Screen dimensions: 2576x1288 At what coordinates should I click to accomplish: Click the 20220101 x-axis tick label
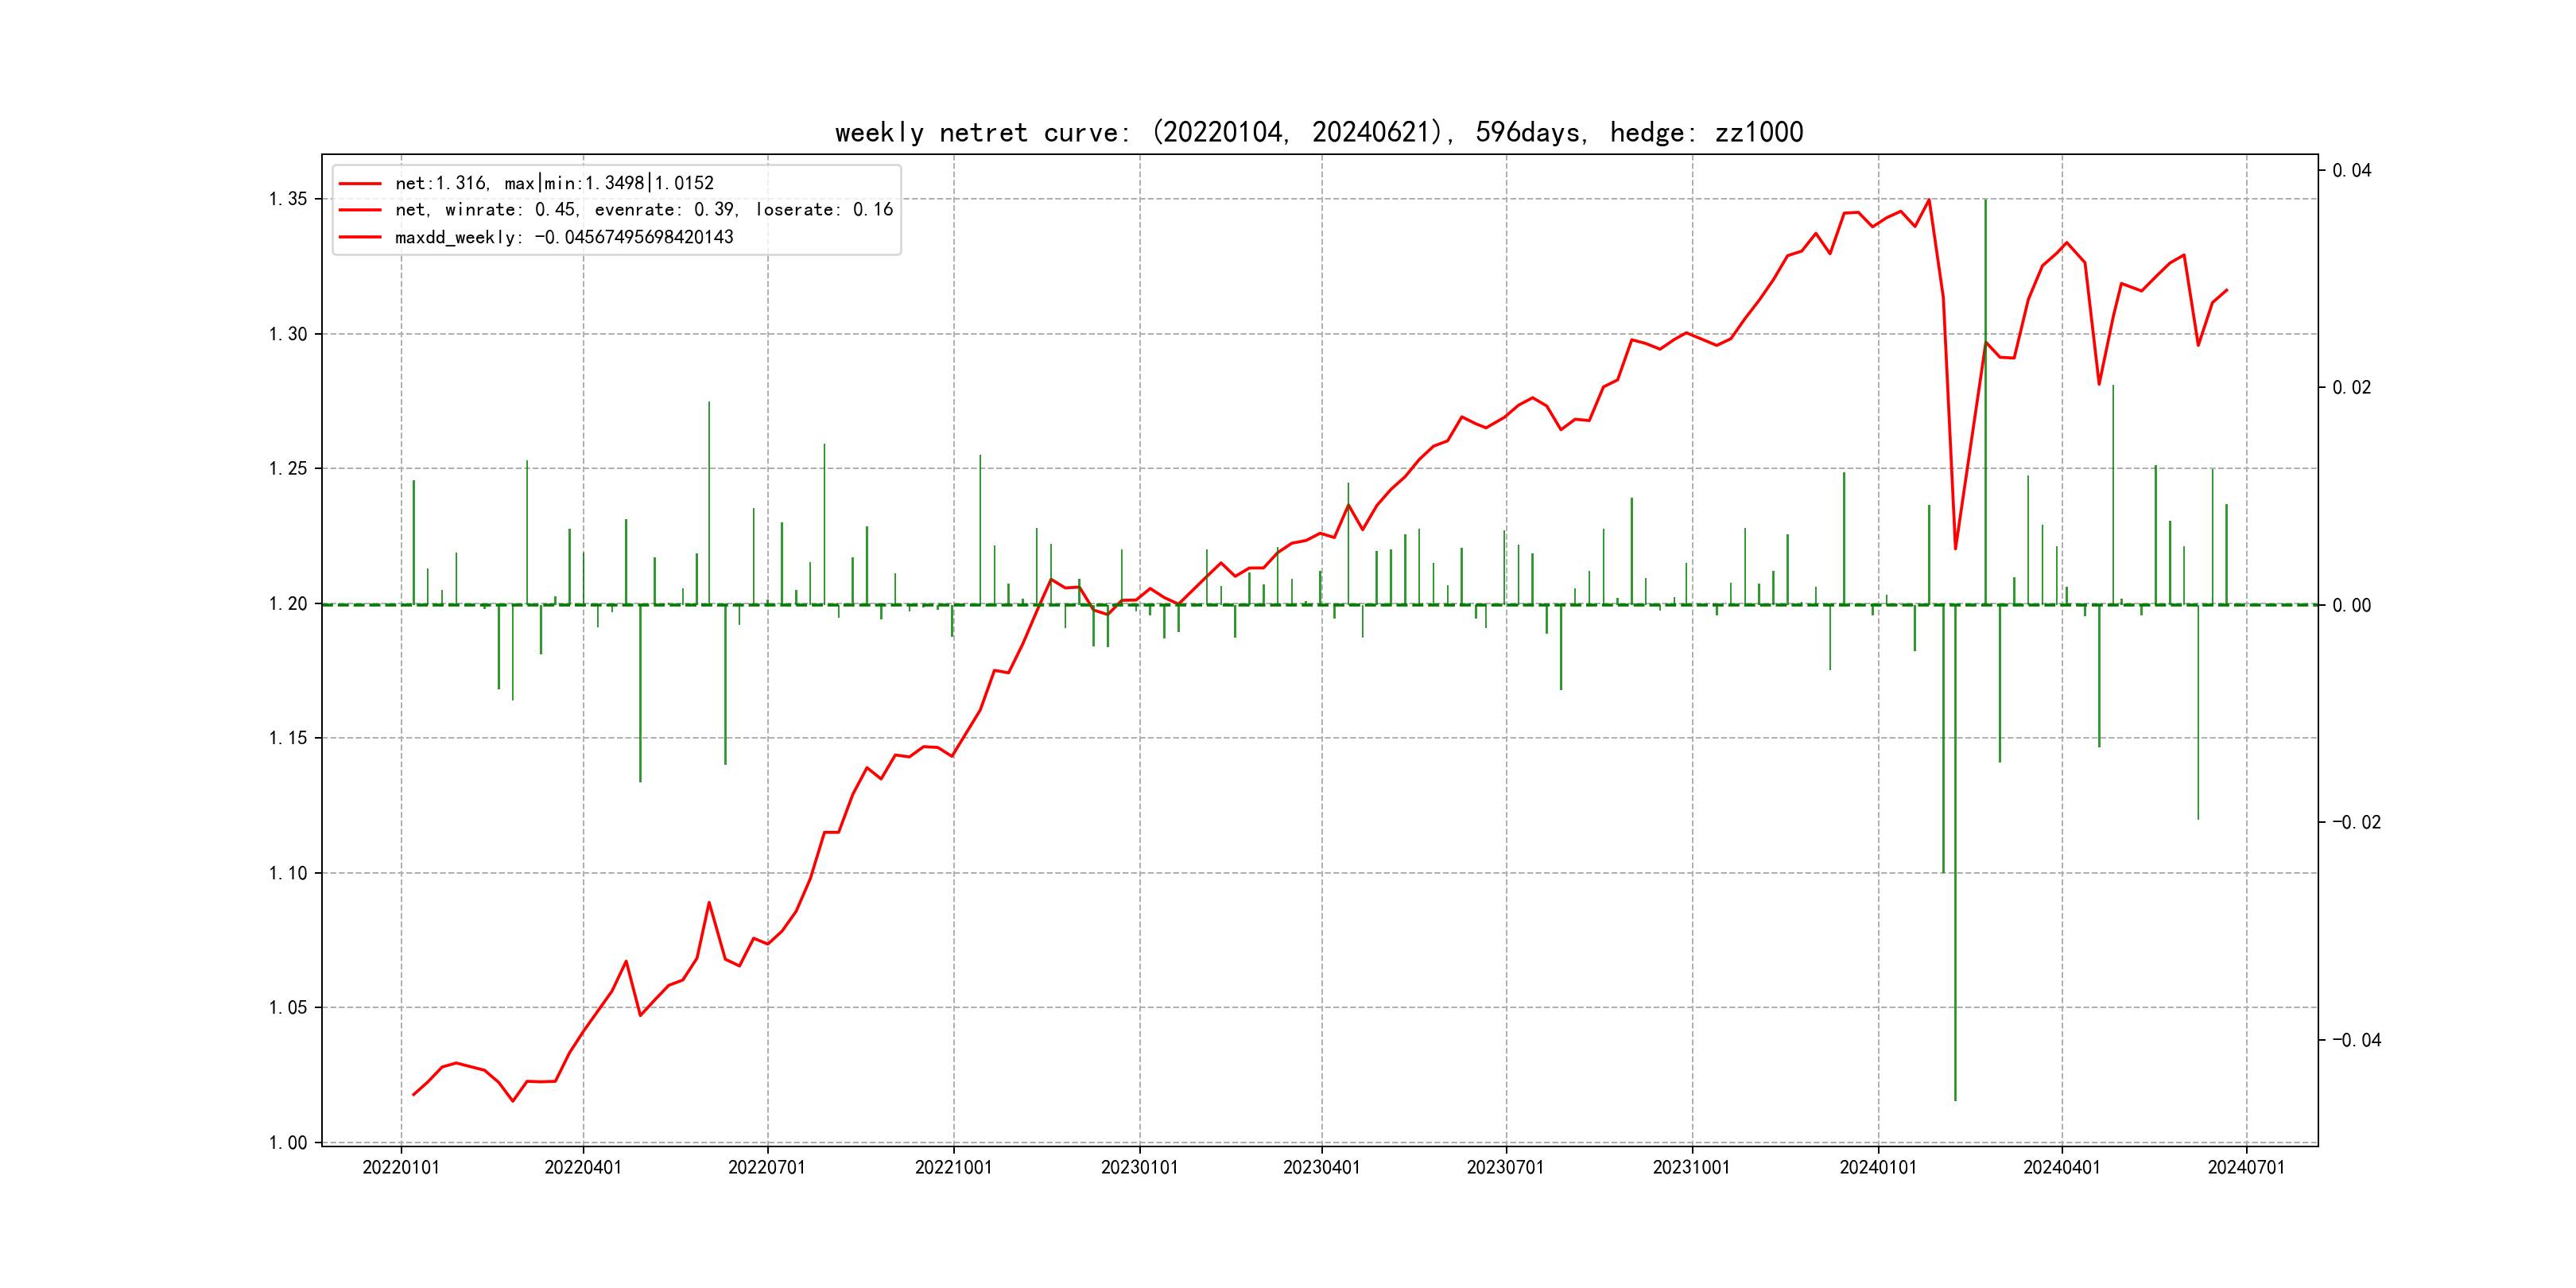[x=401, y=1168]
